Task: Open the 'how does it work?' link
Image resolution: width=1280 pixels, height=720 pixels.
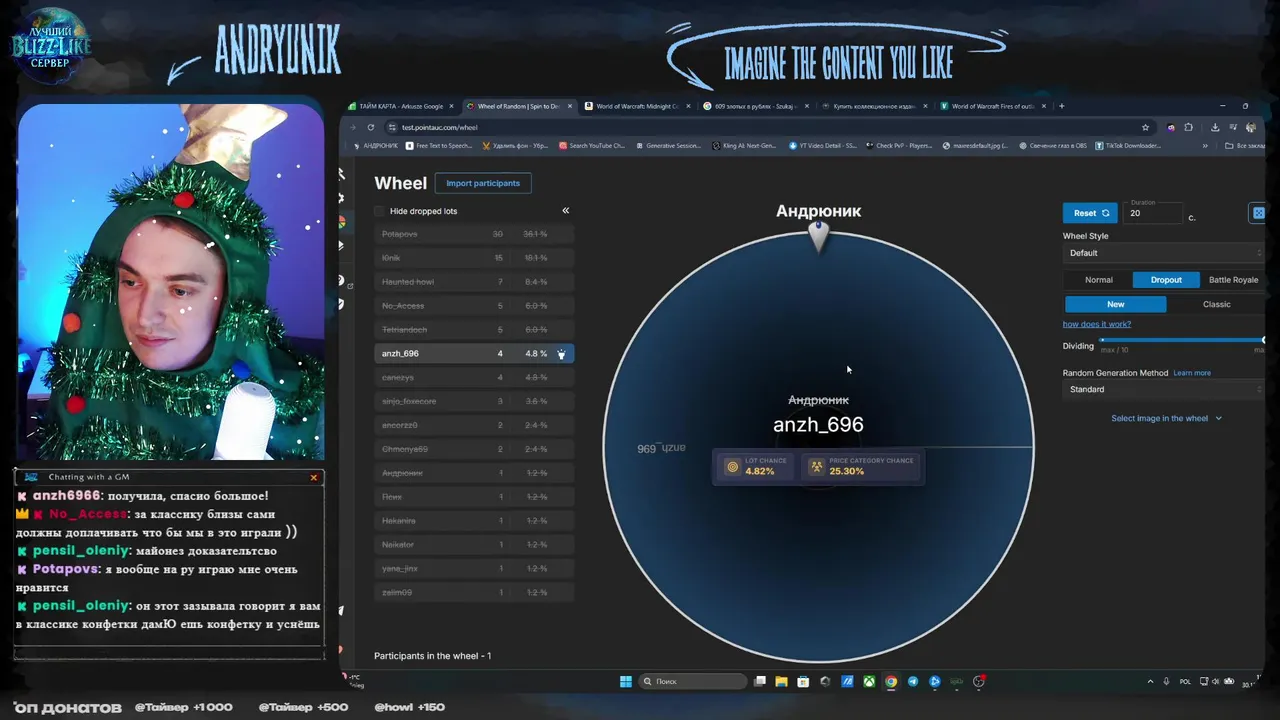Action: point(1097,324)
